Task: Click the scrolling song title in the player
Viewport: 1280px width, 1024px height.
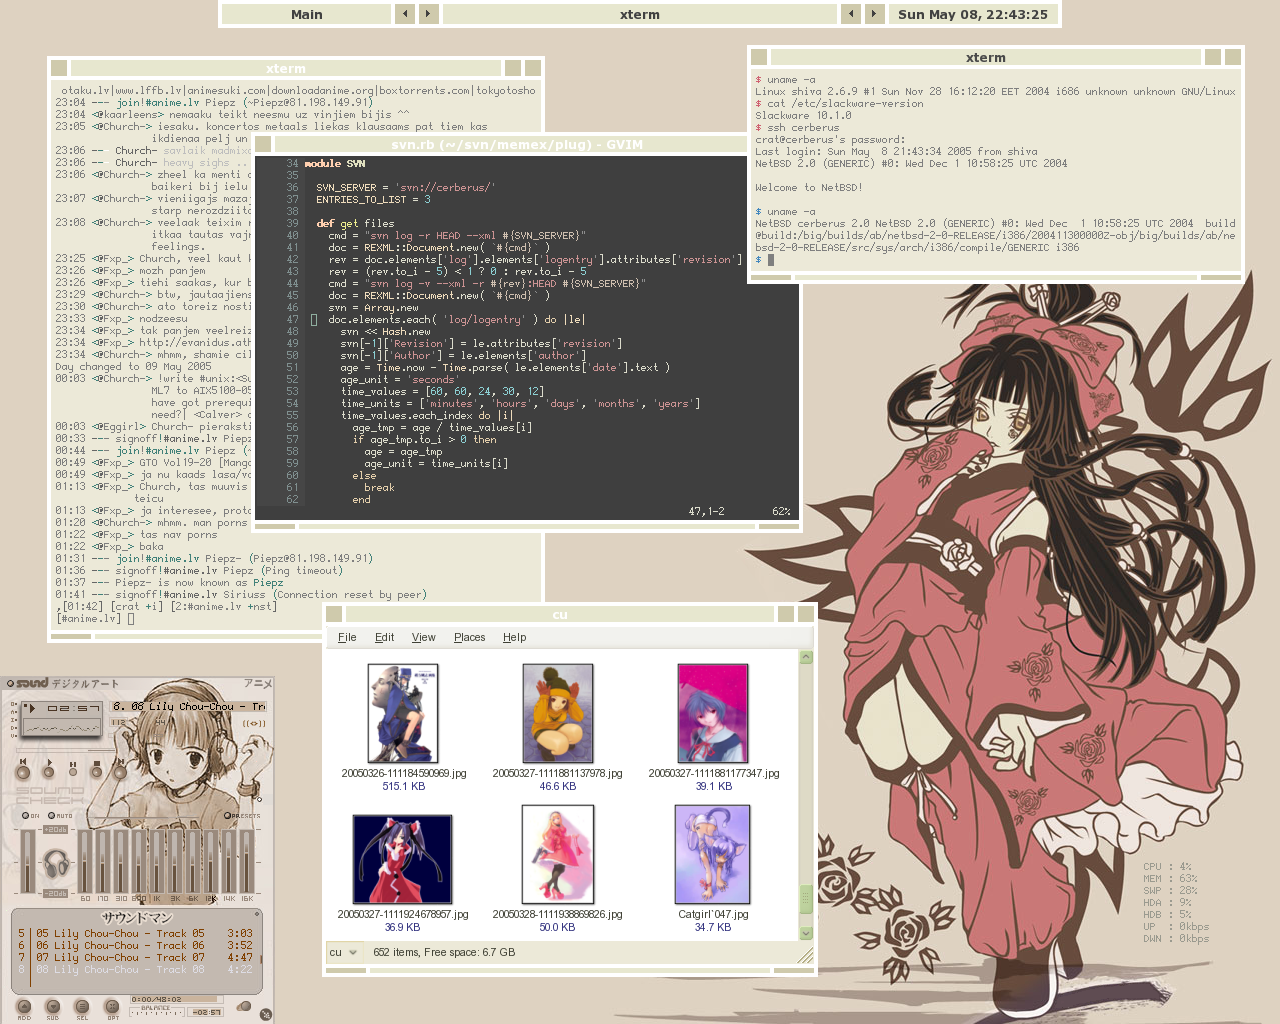Action: coord(188,706)
